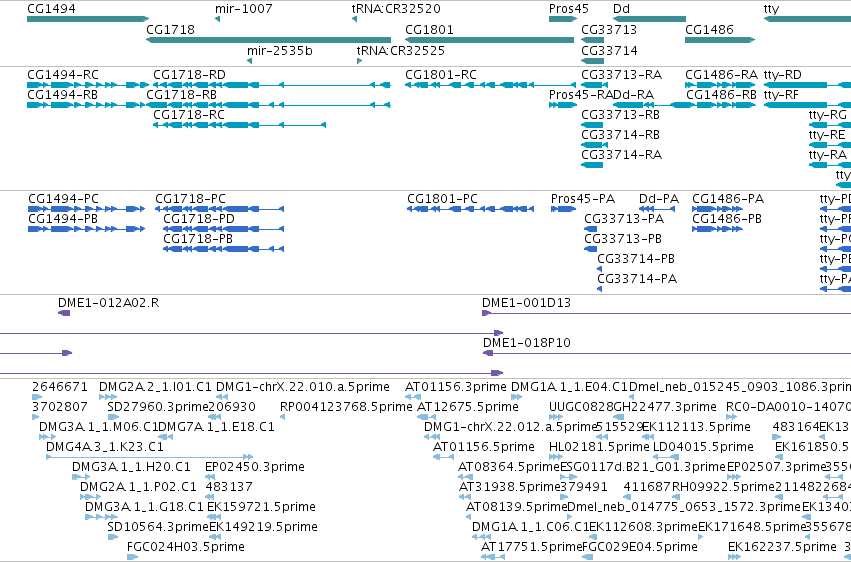The width and height of the screenshot is (851, 562).
Task: Click transcript CG1718-RD label
Action: 189,74
